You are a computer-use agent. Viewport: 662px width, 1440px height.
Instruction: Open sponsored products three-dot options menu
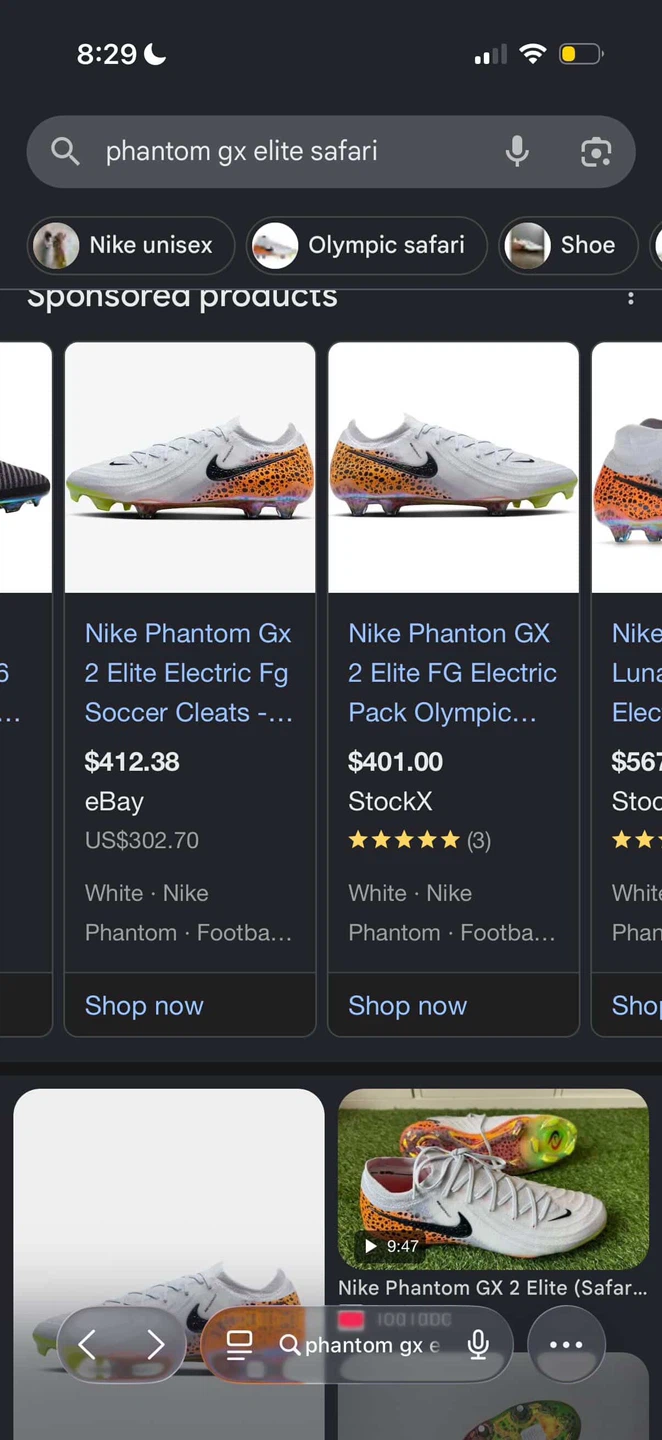[630, 298]
